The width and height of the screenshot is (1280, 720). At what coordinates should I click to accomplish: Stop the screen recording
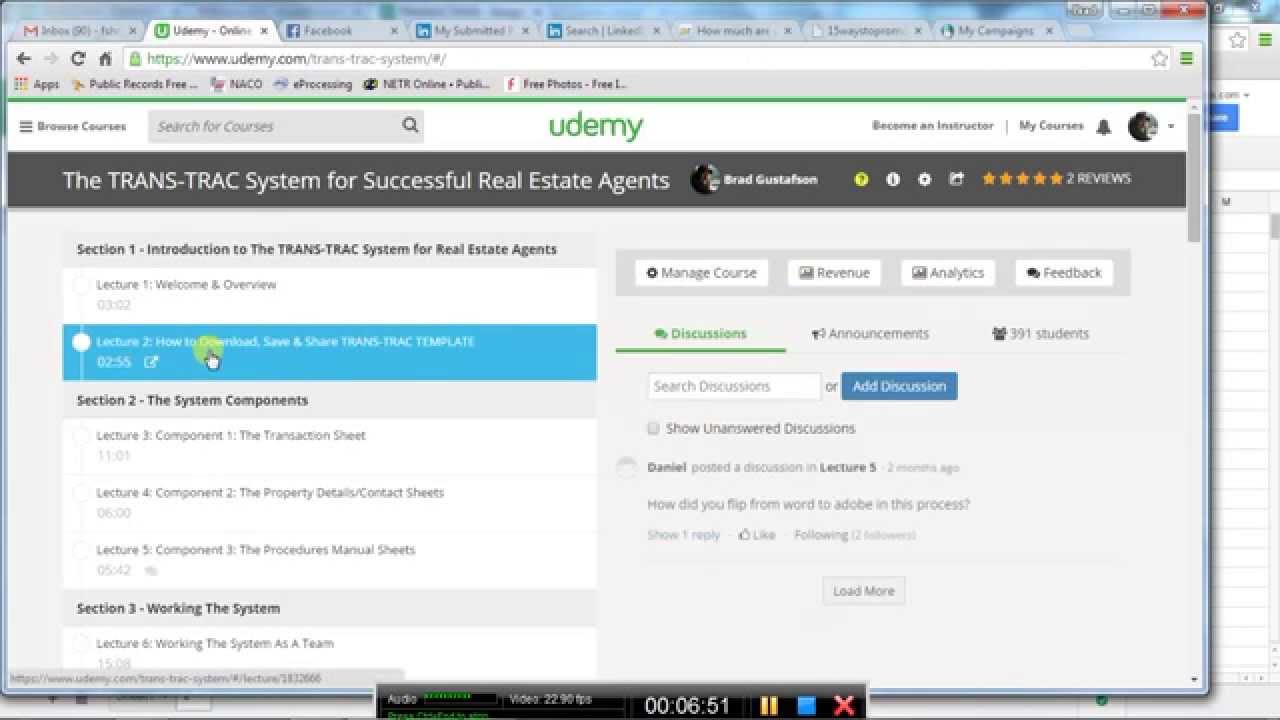[x=807, y=706]
